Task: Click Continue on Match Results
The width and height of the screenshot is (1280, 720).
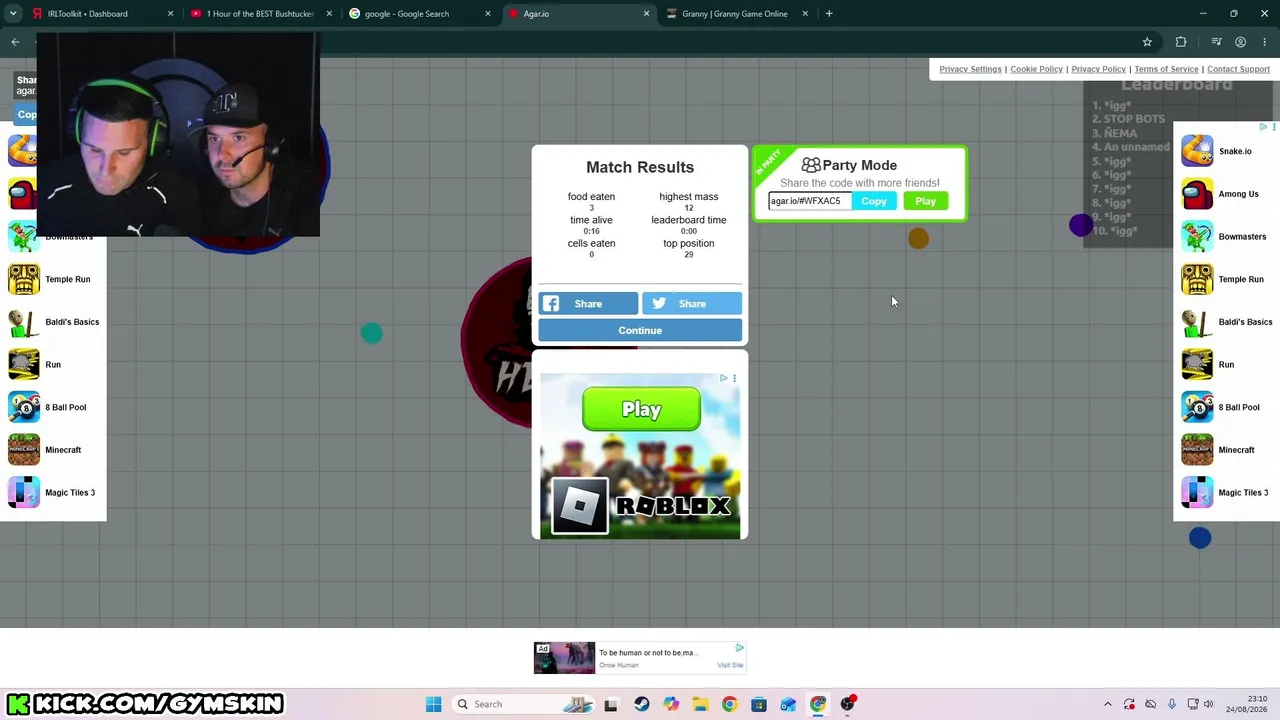Action: click(x=640, y=330)
